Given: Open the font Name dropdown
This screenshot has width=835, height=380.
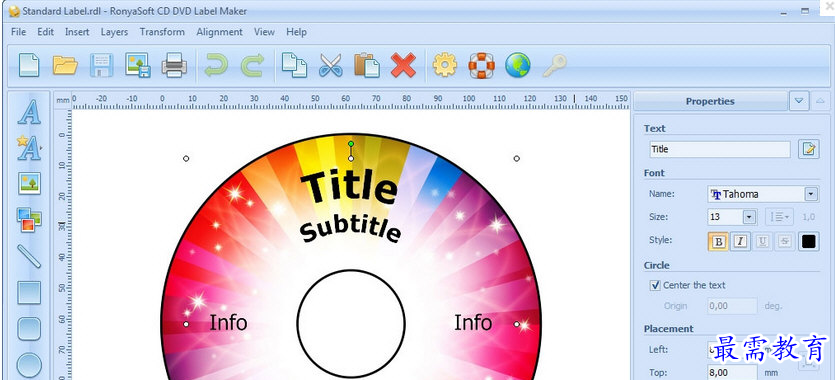Looking at the screenshot, I should click(811, 194).
